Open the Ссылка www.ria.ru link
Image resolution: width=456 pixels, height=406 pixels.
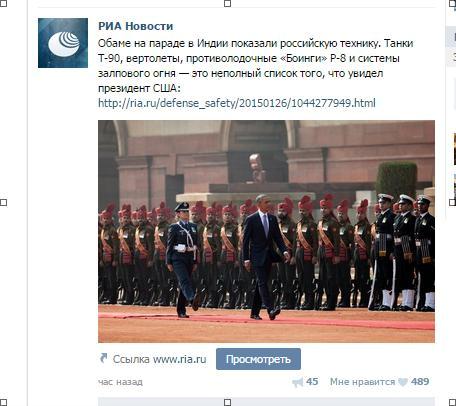point(159,359)
